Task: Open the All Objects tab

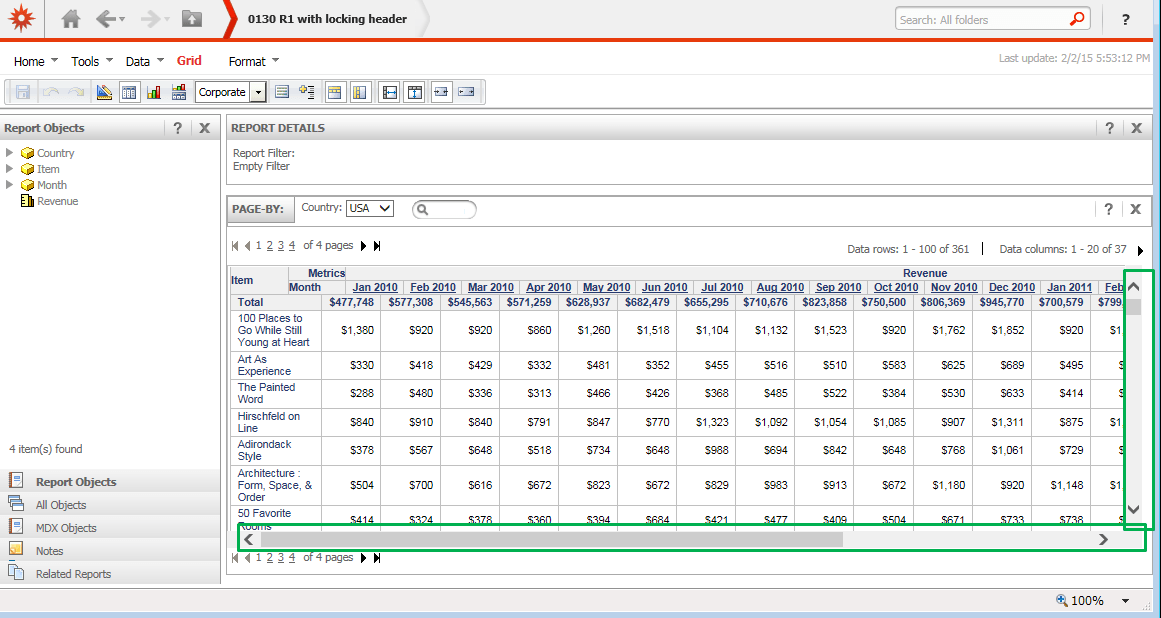Action: (110, 505)
